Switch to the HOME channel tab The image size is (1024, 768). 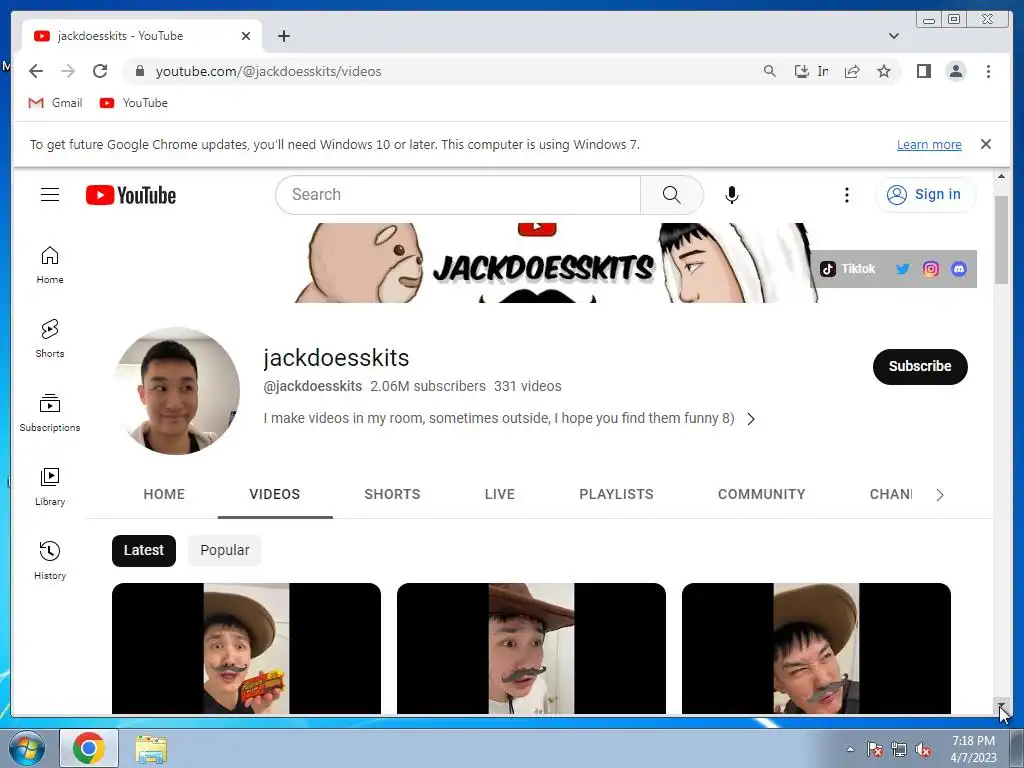coord(164,494)
